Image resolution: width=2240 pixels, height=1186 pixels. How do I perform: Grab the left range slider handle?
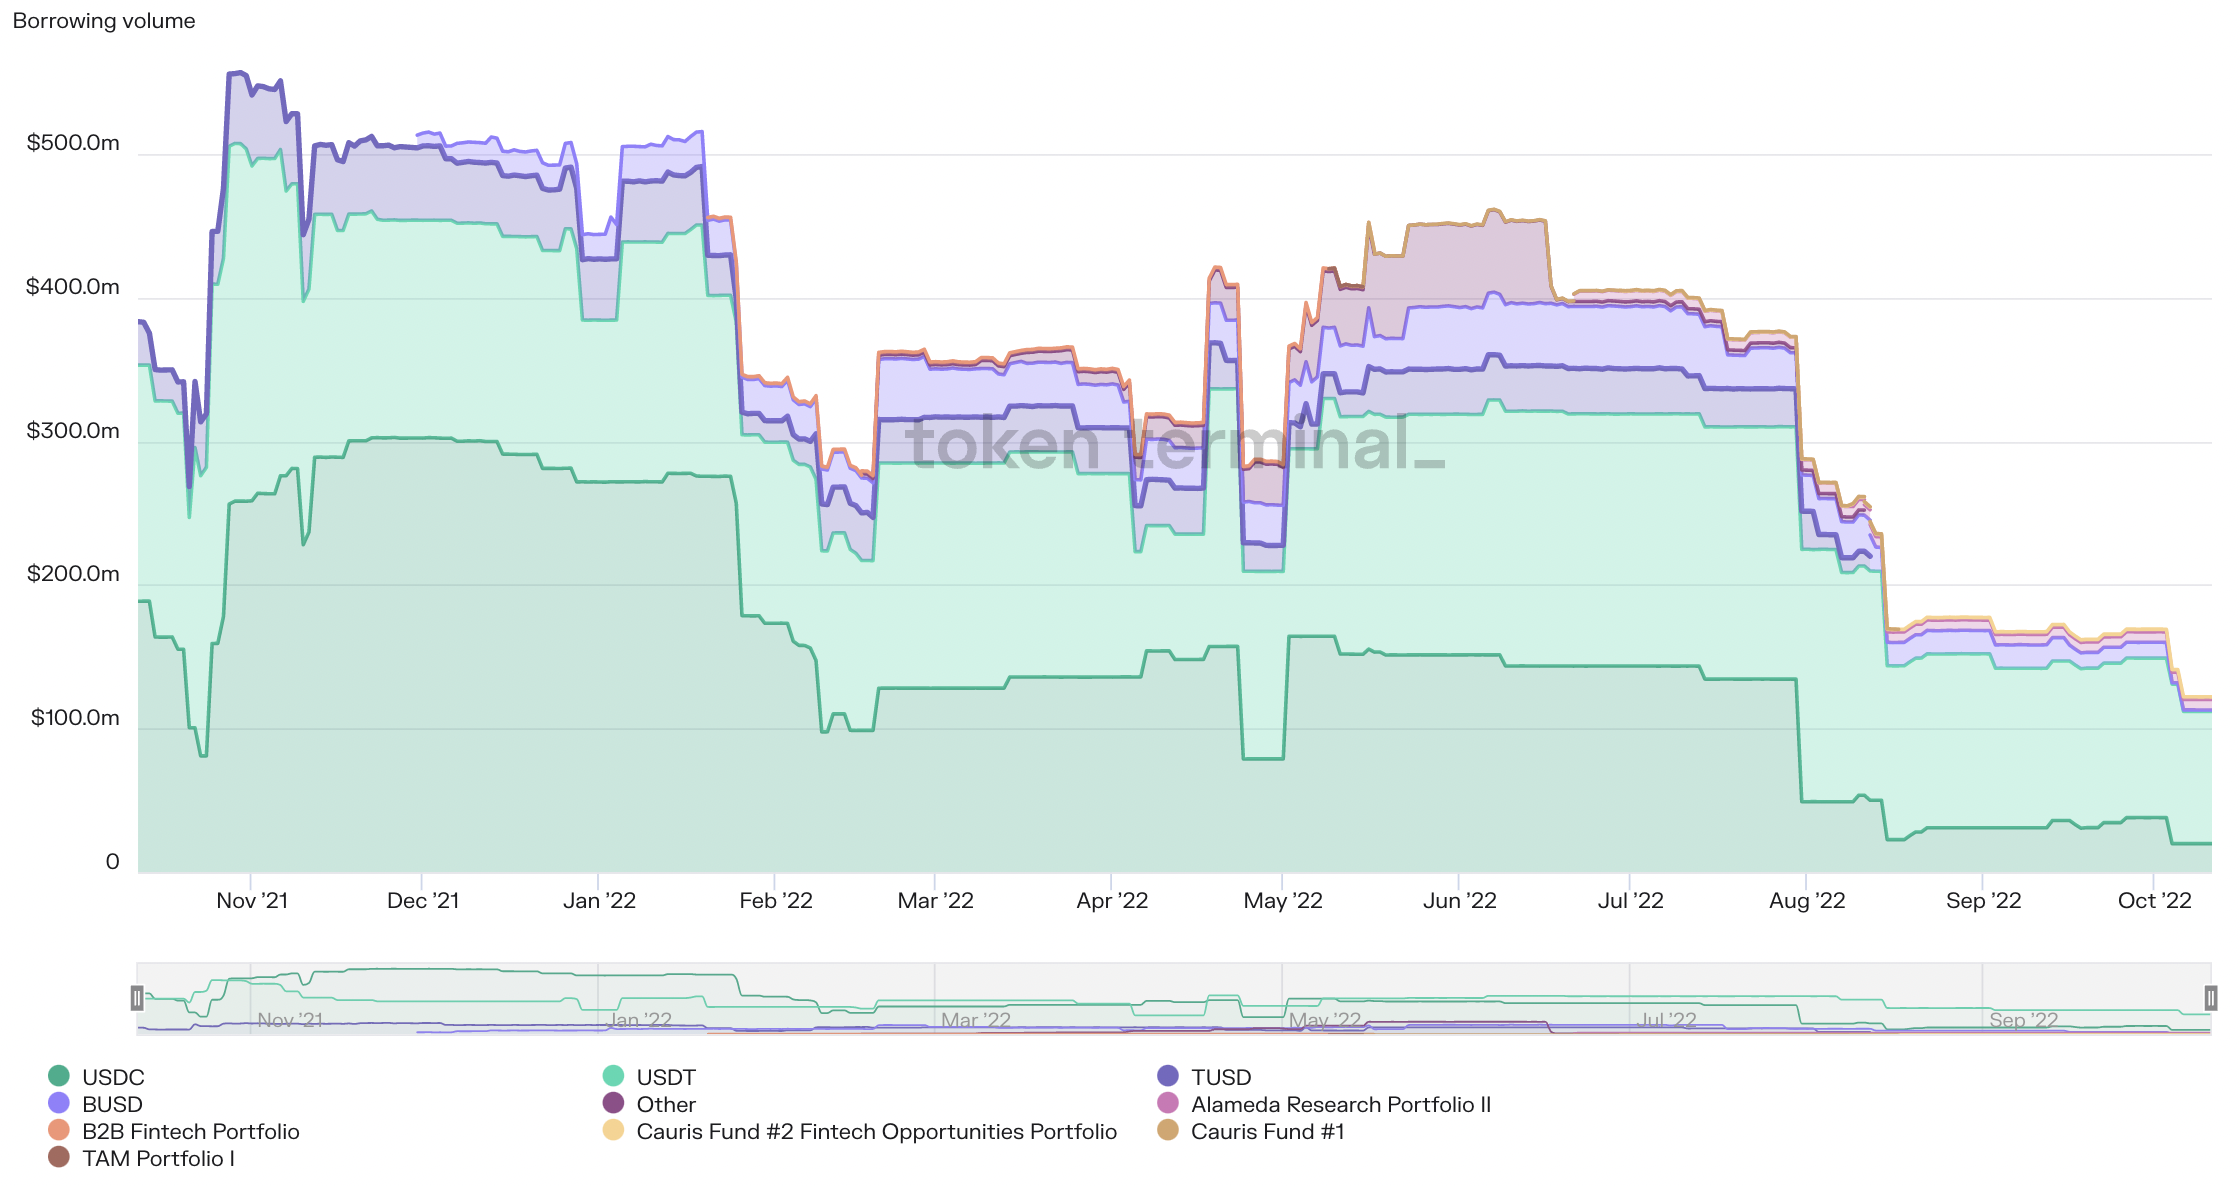pos(137,997)
